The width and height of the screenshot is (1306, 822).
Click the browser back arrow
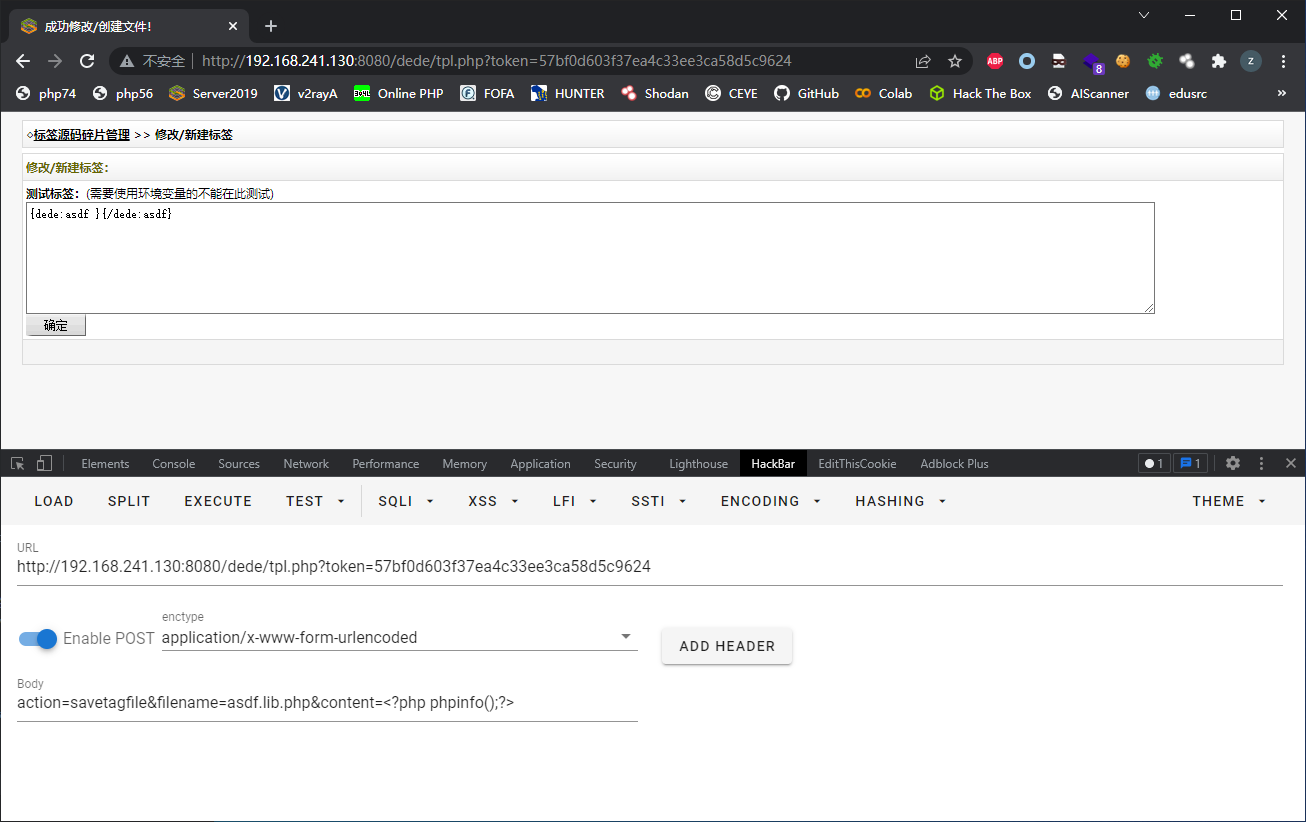[x=23, y=61]
